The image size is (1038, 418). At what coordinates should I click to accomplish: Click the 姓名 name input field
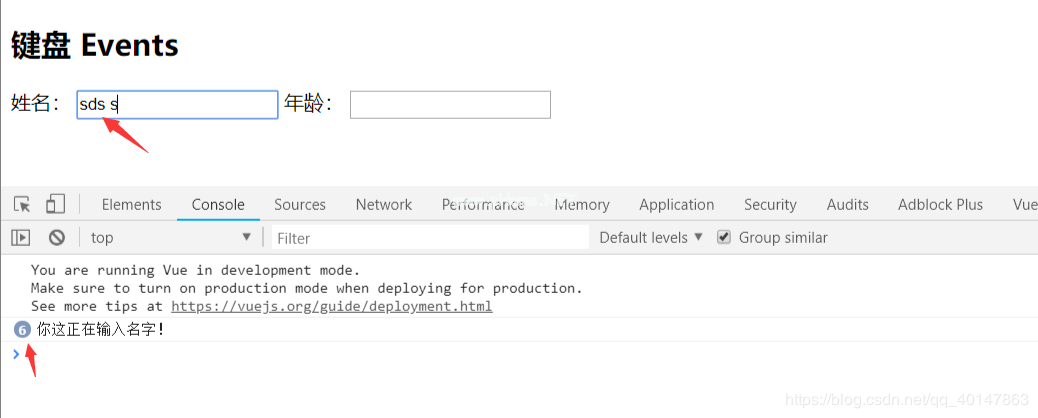177,104
